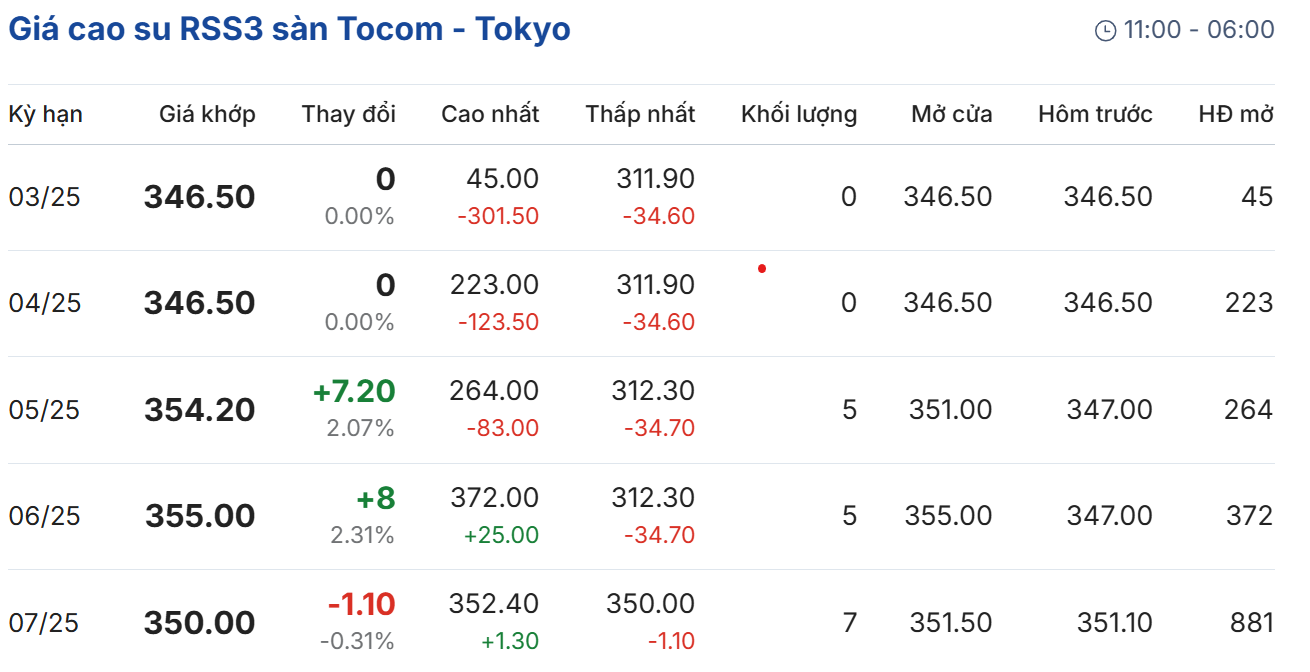1310x672 pixels.
Task: Click the +7.20 change value
Action: (x=354, y=391)
